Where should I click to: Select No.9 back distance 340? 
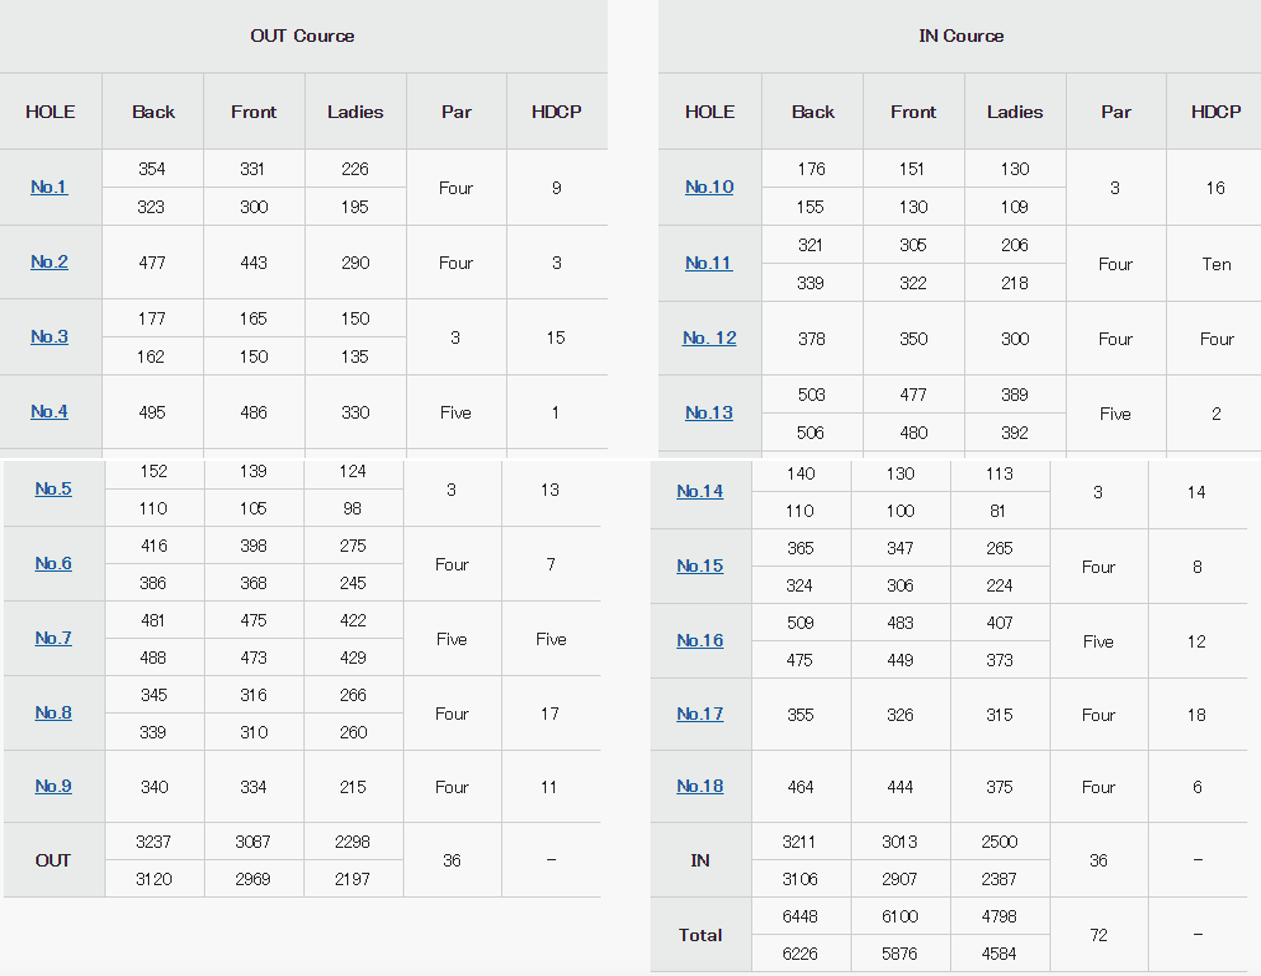click(154, 787)
